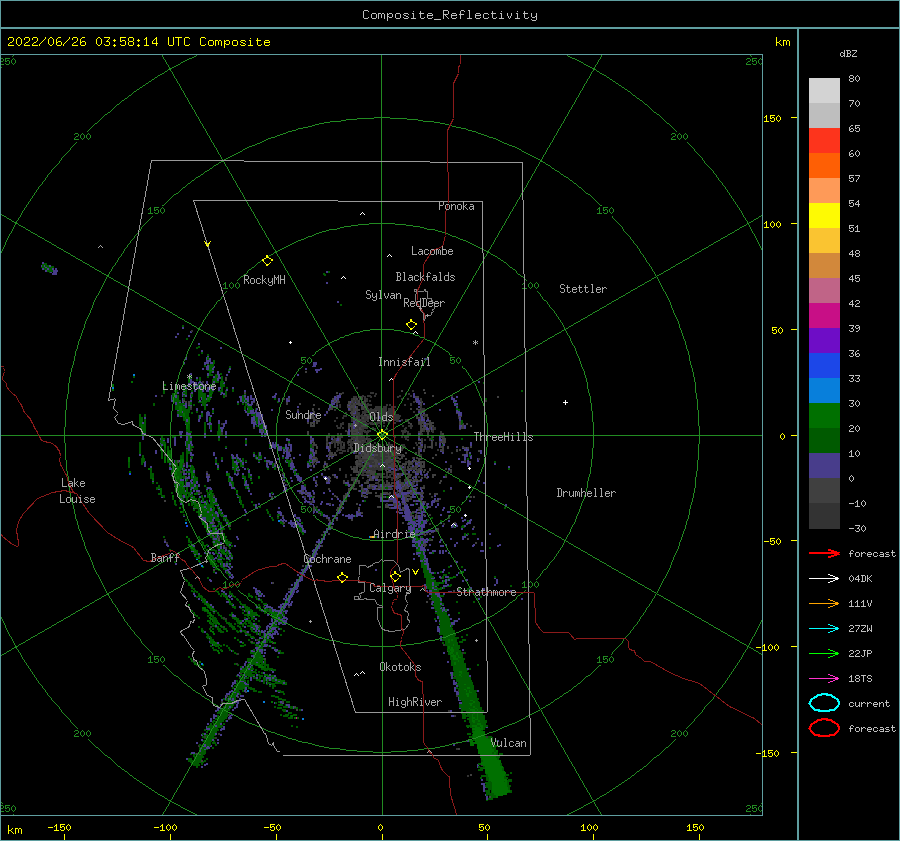Click the Innisfail label
This screenshot has width=900, height=841.
pyautogui.click(x=404, y=362)
